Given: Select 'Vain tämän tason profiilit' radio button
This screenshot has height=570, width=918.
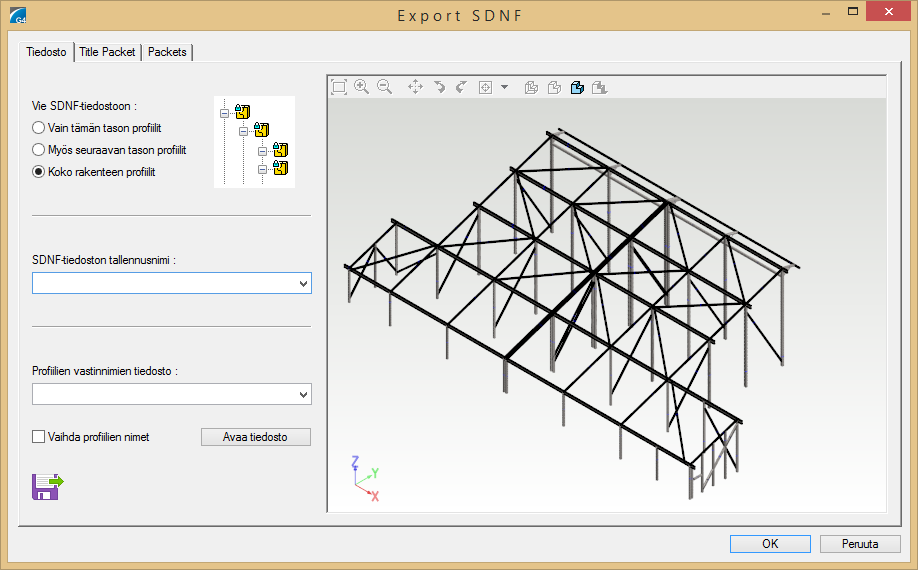Looking at the screenshot, I should pos(39,128).
